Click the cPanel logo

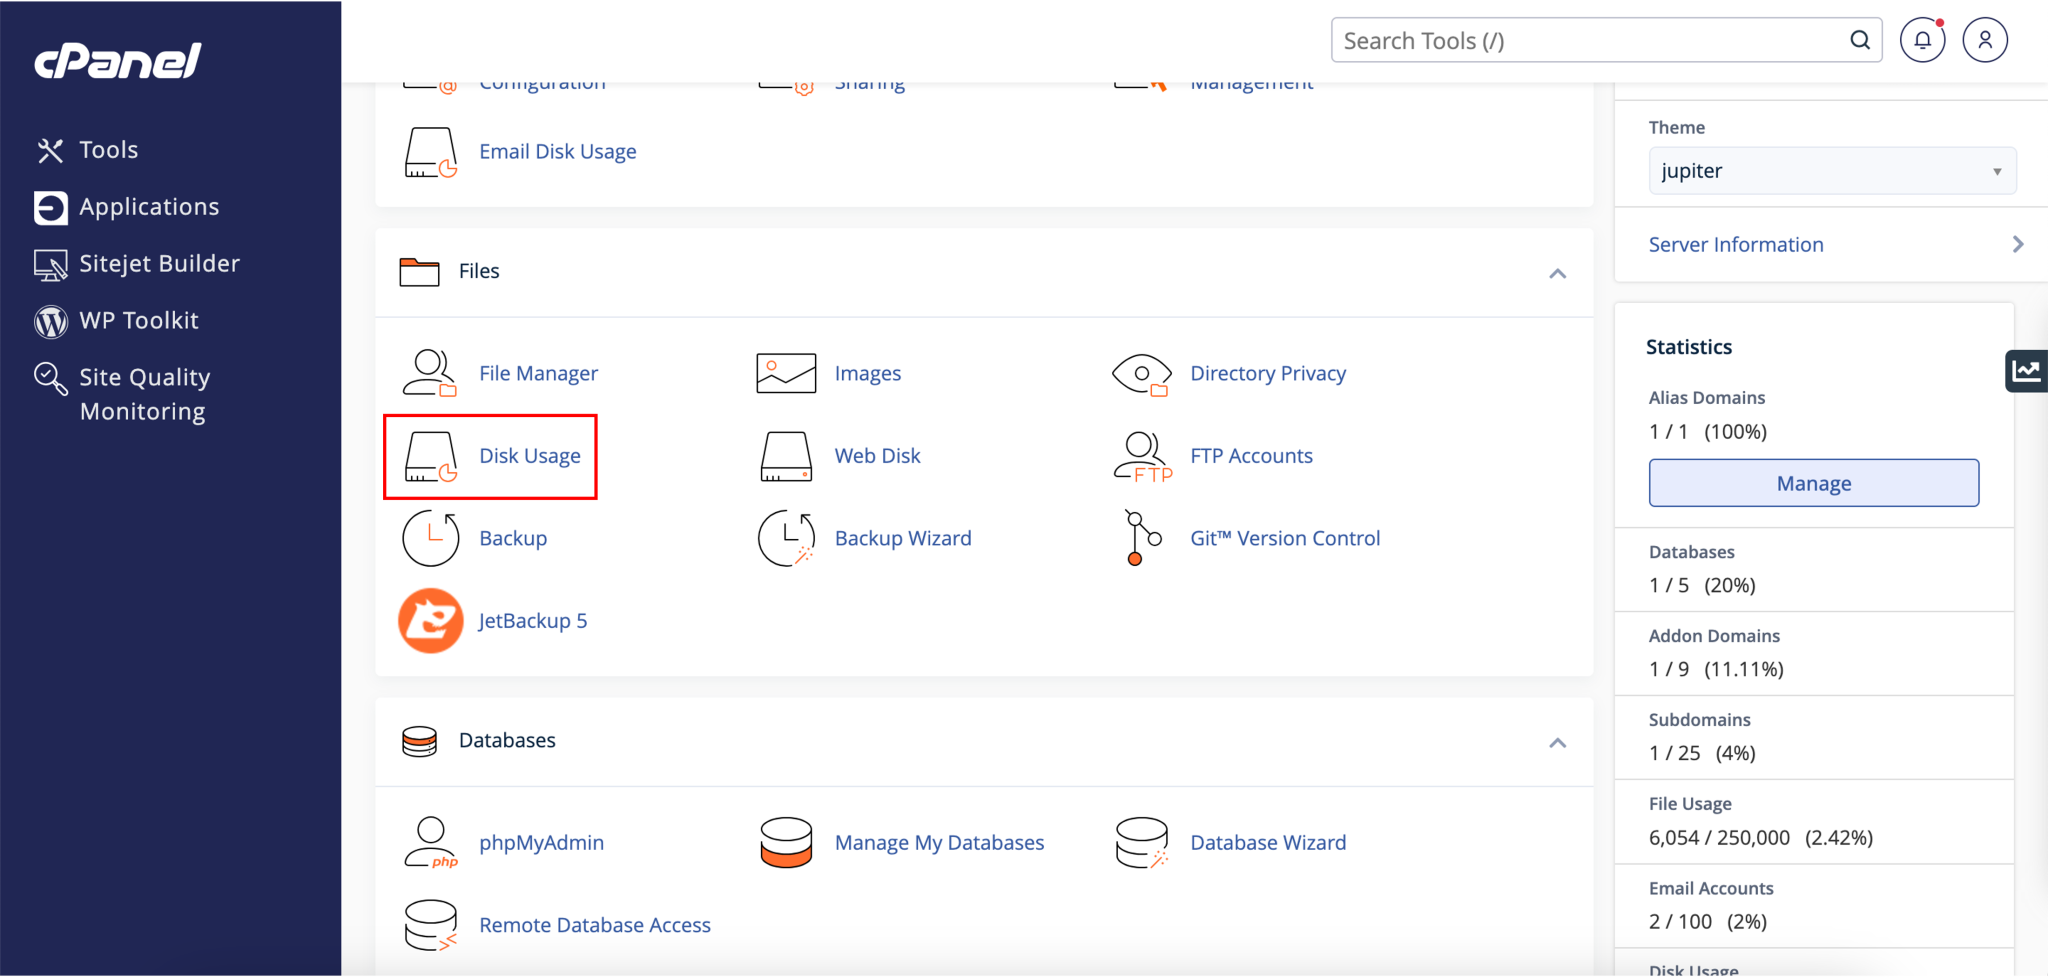(x=118, y=61)
